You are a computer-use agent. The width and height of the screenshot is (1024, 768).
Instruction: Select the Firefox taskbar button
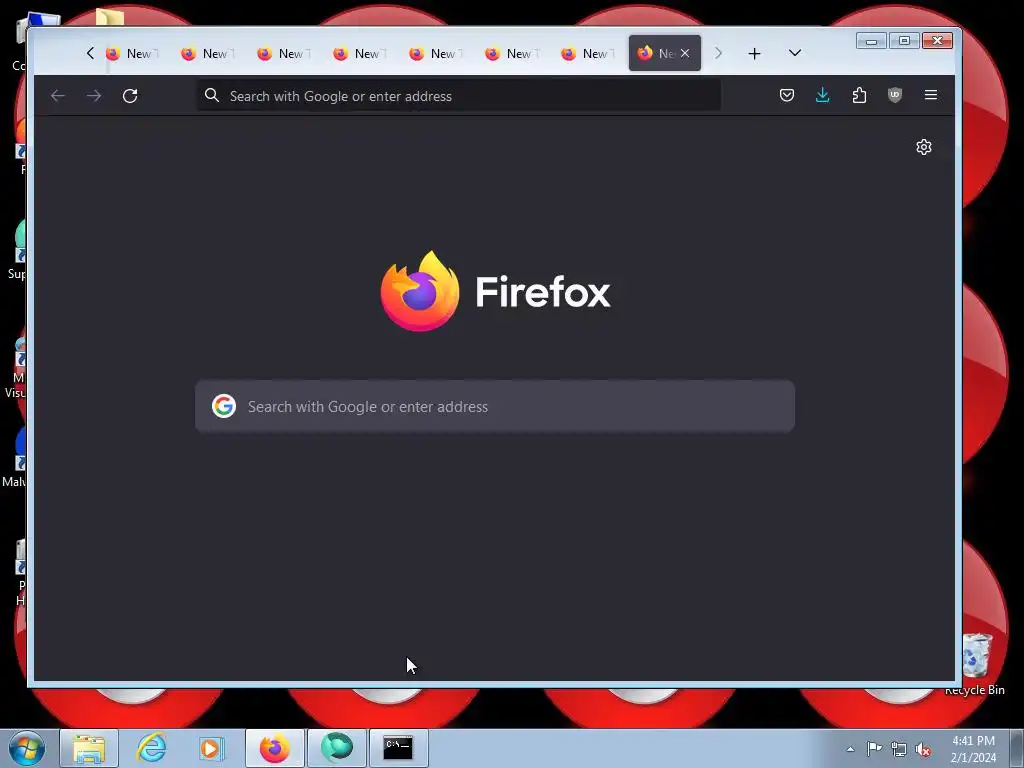click(275, 748)
